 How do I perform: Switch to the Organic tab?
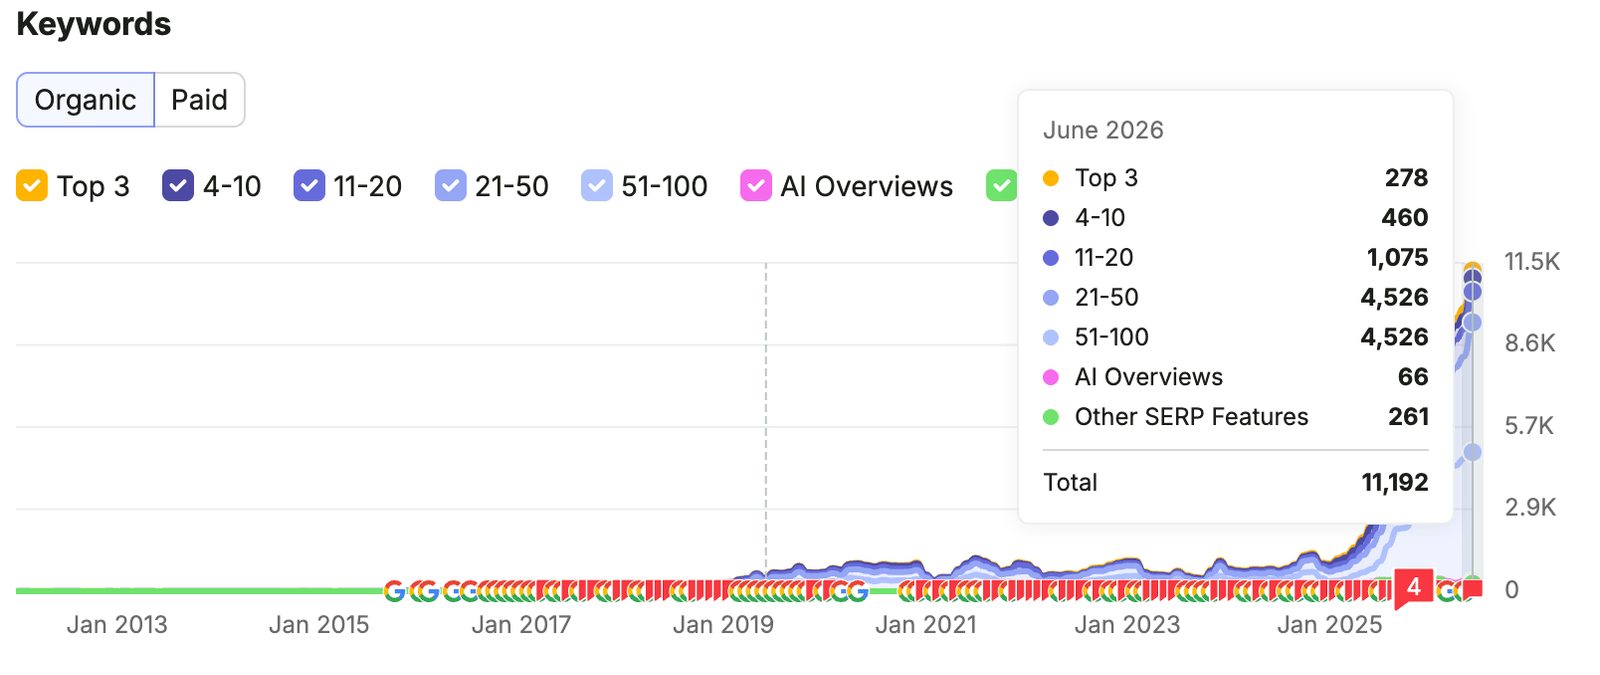point(86,100)
